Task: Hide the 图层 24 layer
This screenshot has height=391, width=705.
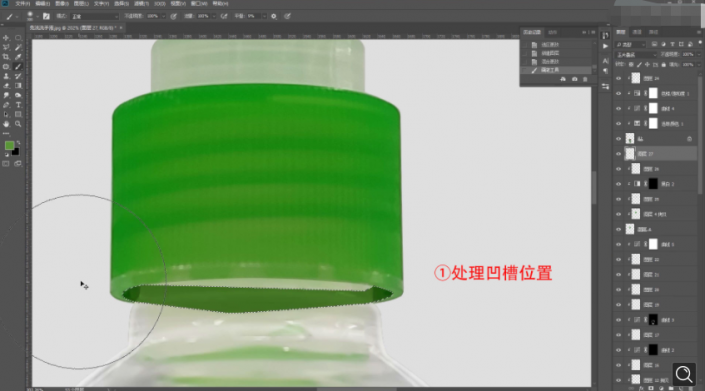Action: 618,78
